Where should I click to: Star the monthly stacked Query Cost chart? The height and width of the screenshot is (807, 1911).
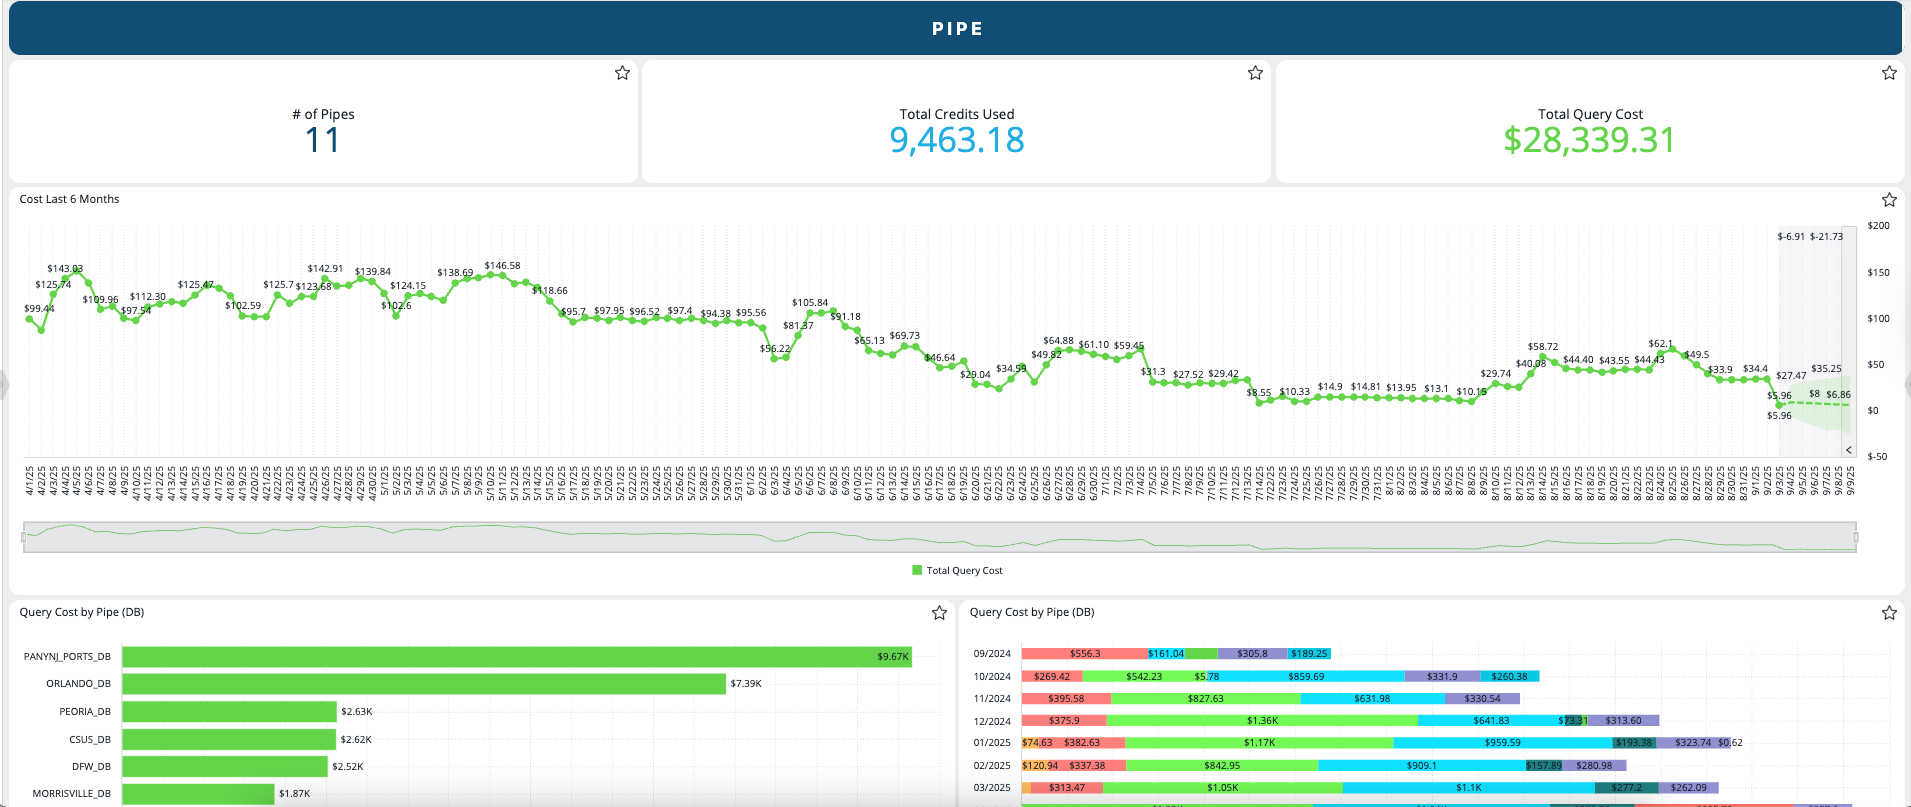(x=1888, y=613)
